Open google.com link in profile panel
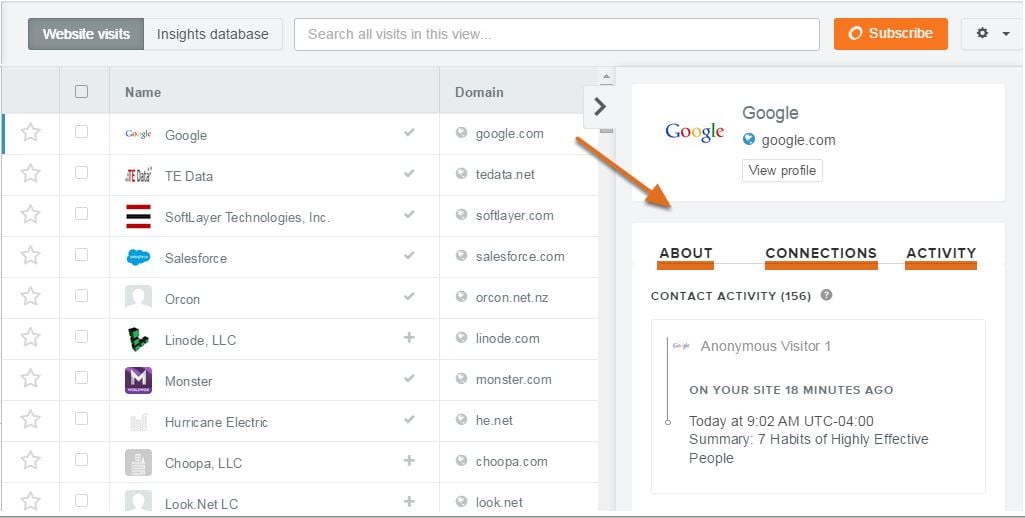The image size is (1025, 518). (798, 140)
